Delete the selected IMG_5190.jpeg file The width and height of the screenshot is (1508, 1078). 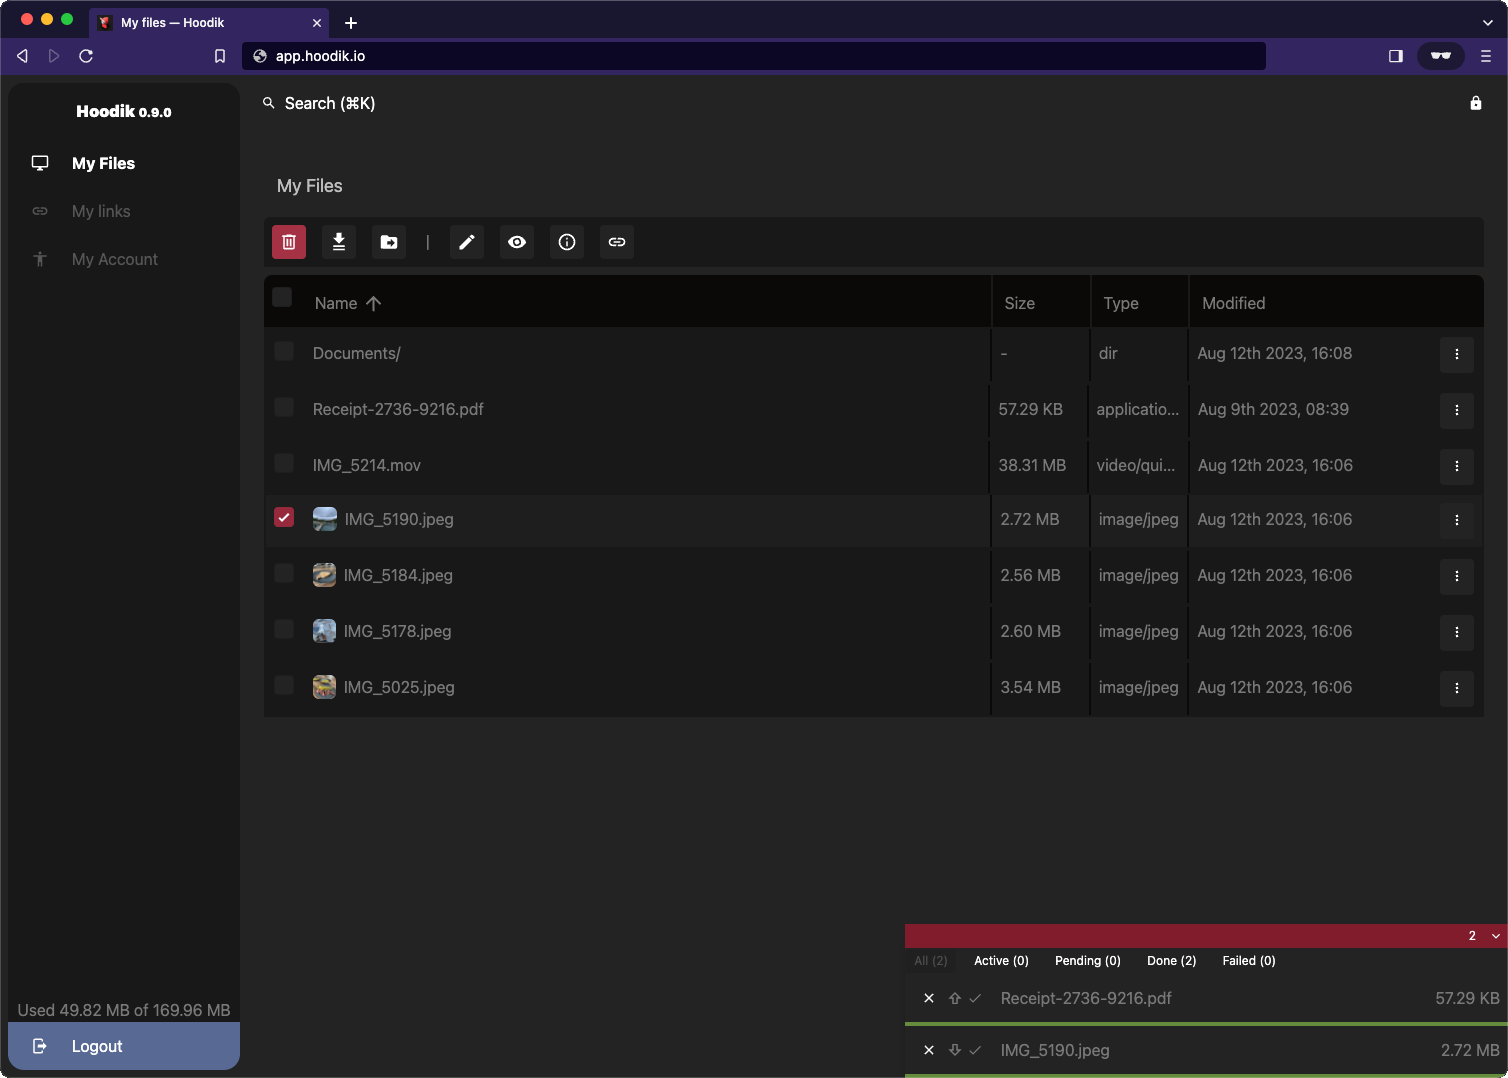coord(289,242)
